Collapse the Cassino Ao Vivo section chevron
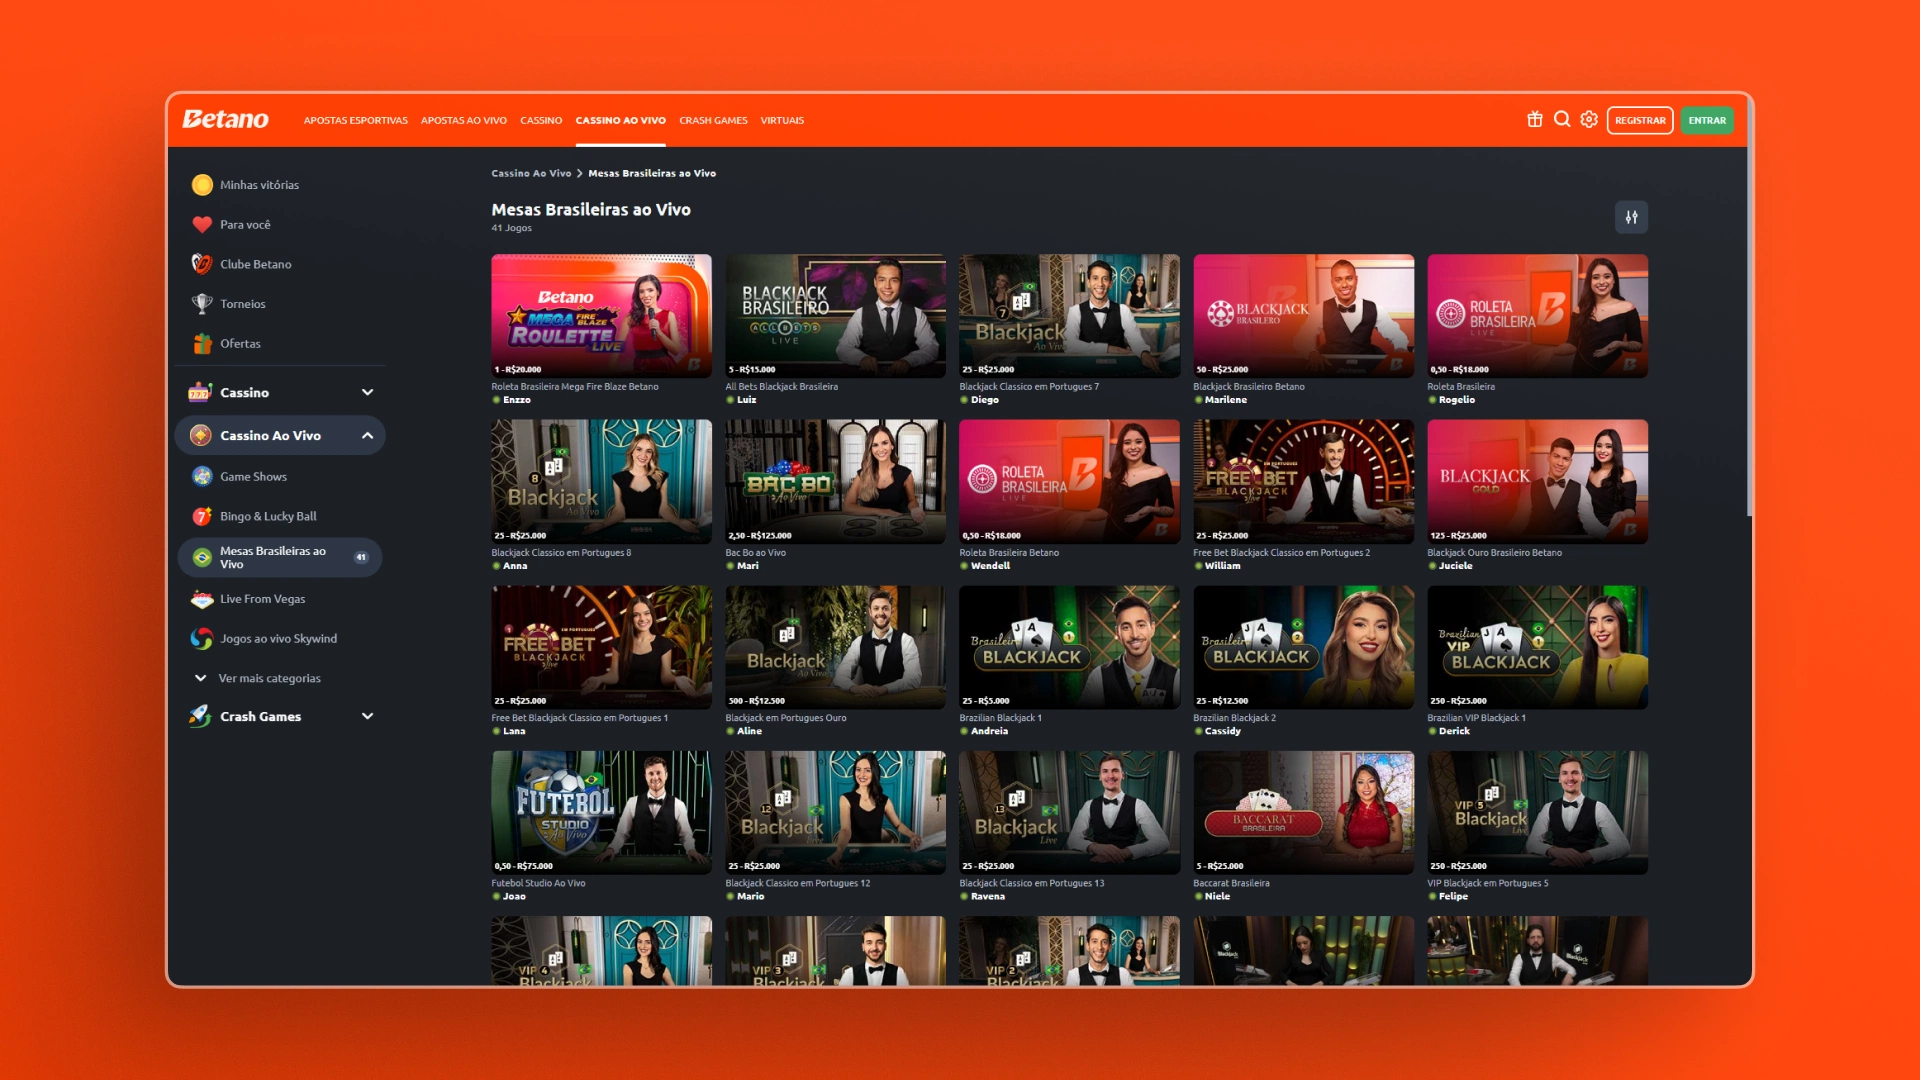 (x=367, y=436)
